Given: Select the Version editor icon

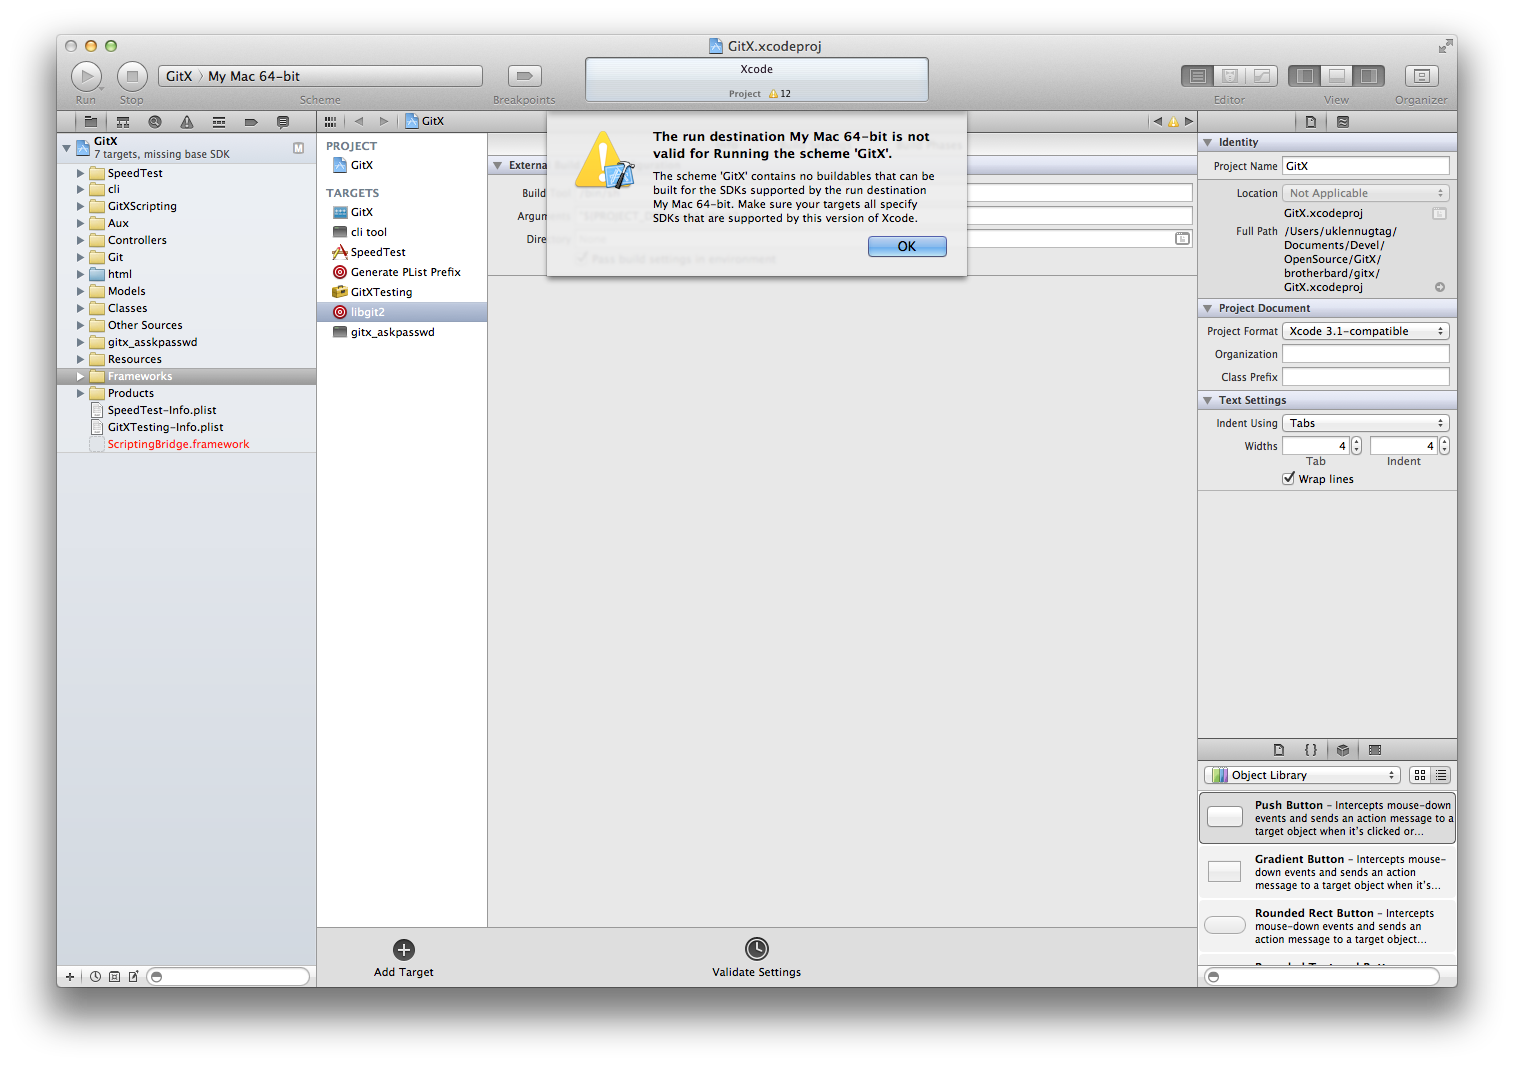Looking at the screenshot, I should [1262, 76].
